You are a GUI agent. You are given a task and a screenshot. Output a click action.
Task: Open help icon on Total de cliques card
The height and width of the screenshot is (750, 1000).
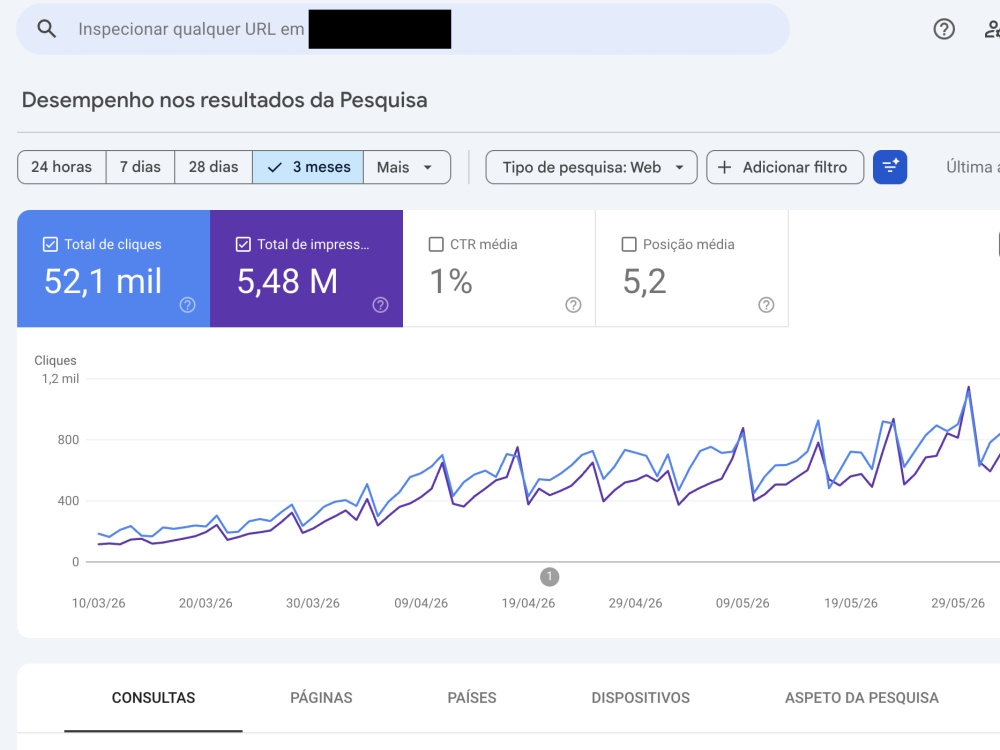pyautogui.click(x=188, y=305)
